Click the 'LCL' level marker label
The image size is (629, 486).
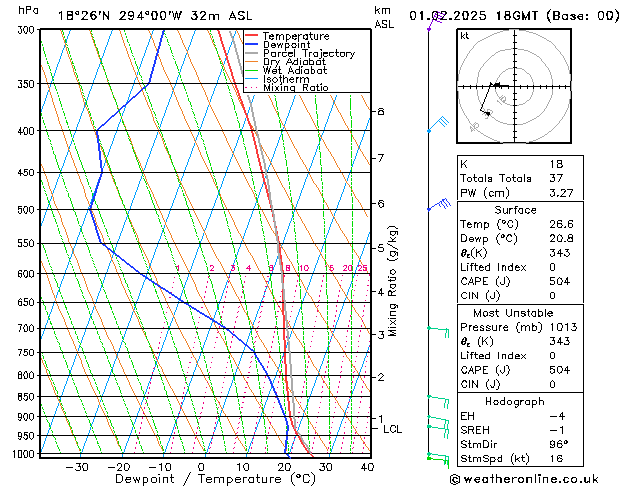[392, 429]
